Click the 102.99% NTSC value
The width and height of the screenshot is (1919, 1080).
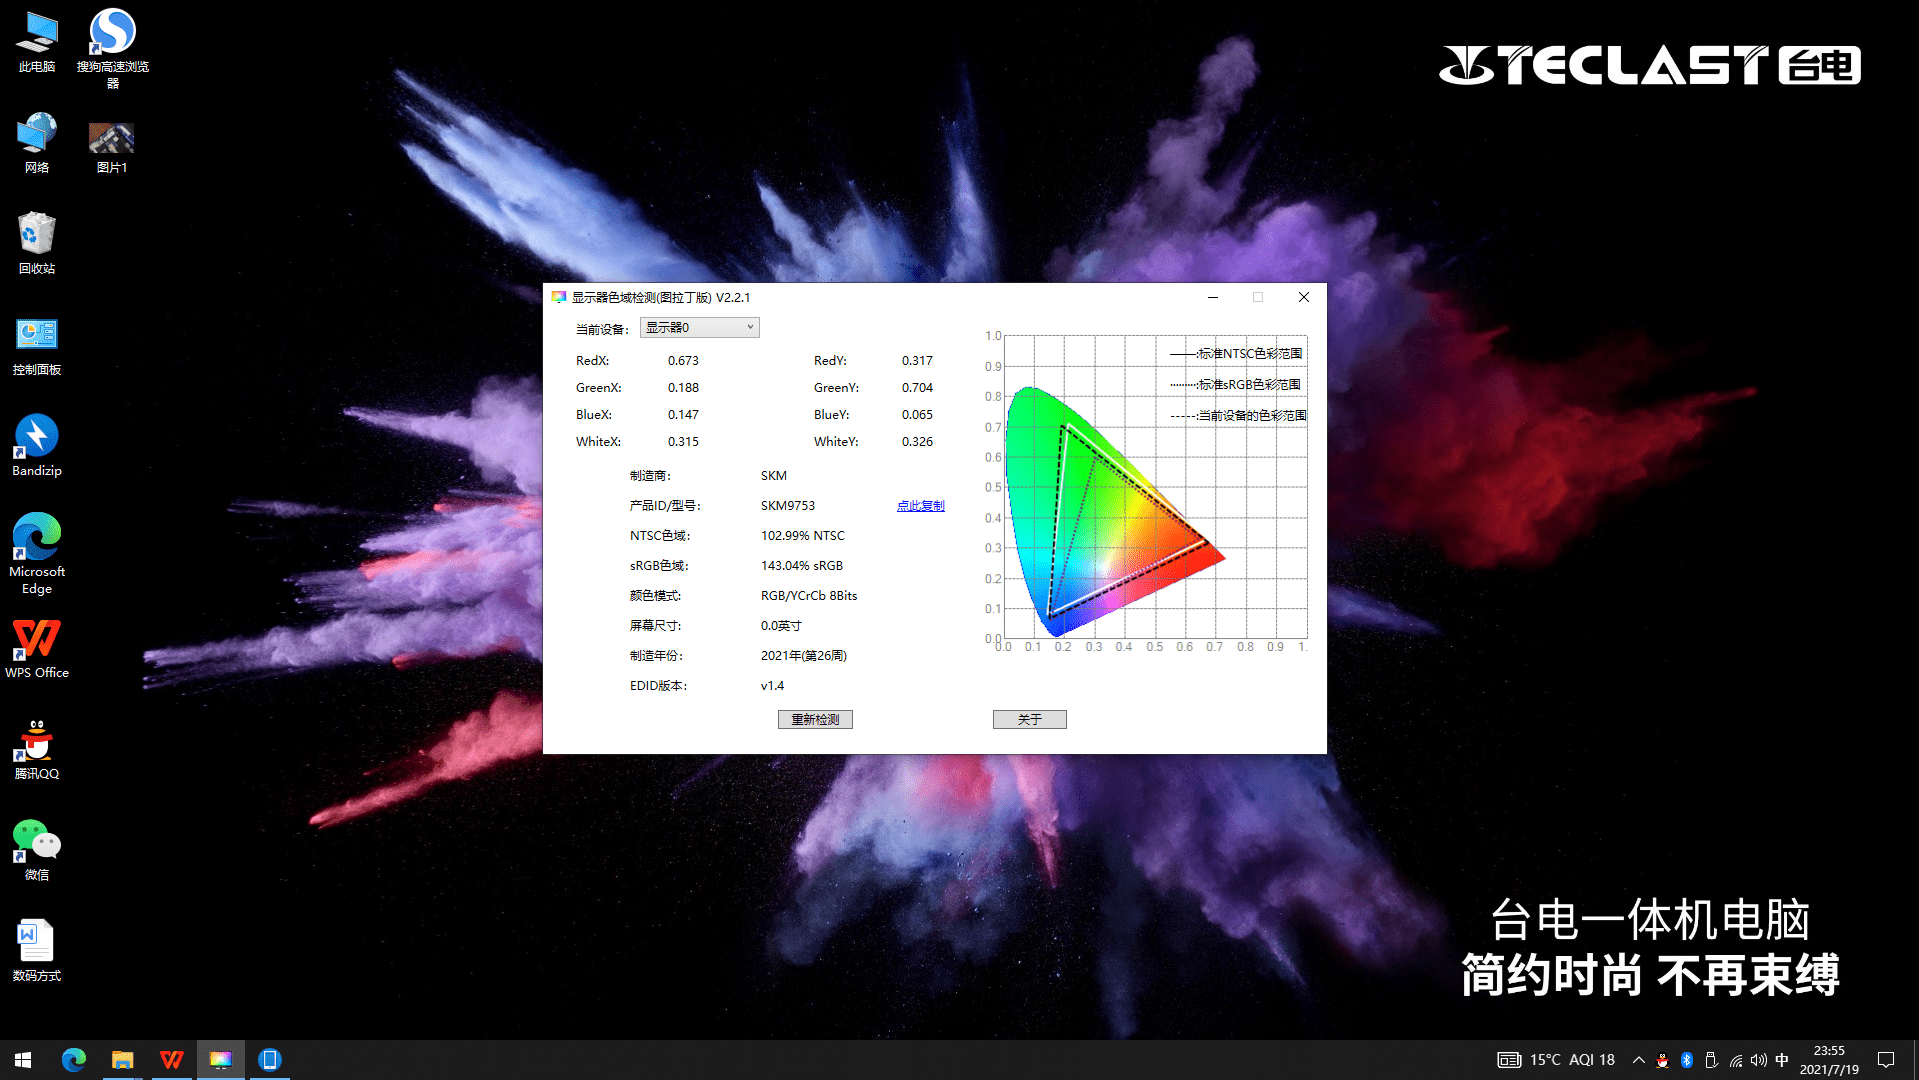(x=803, y=536)
